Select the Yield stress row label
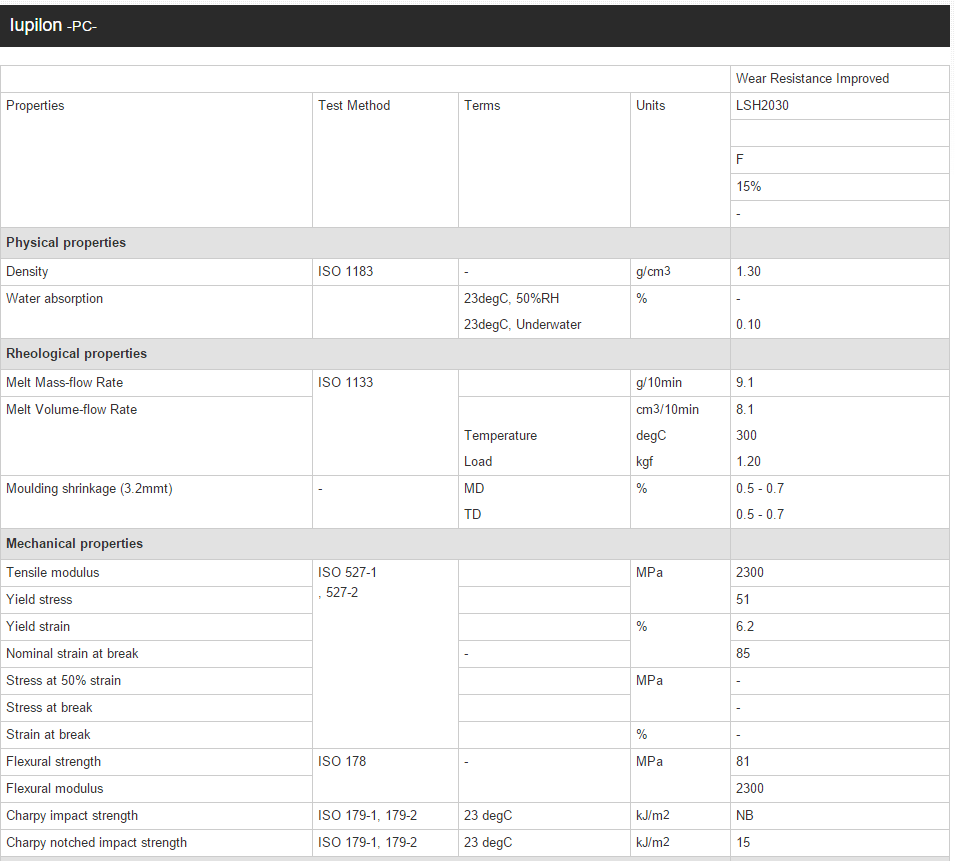The image size is (955, 861). pos(39,599)
